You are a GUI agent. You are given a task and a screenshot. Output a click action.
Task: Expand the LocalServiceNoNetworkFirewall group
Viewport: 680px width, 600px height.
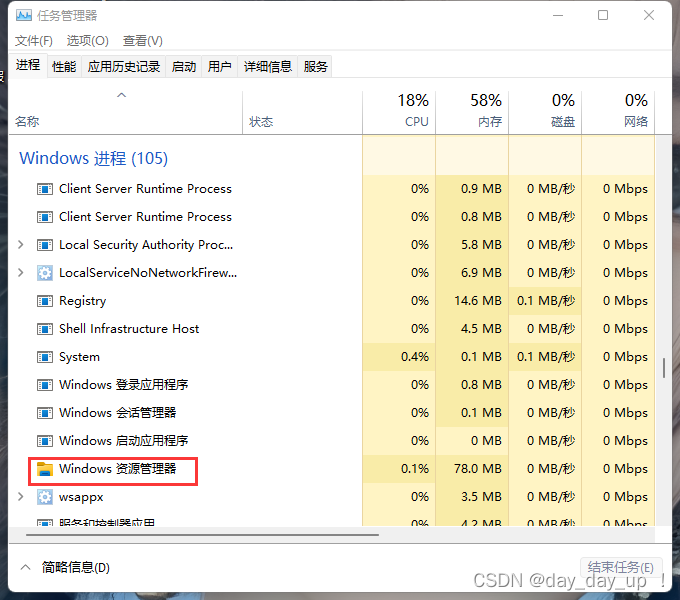point(20,273)
